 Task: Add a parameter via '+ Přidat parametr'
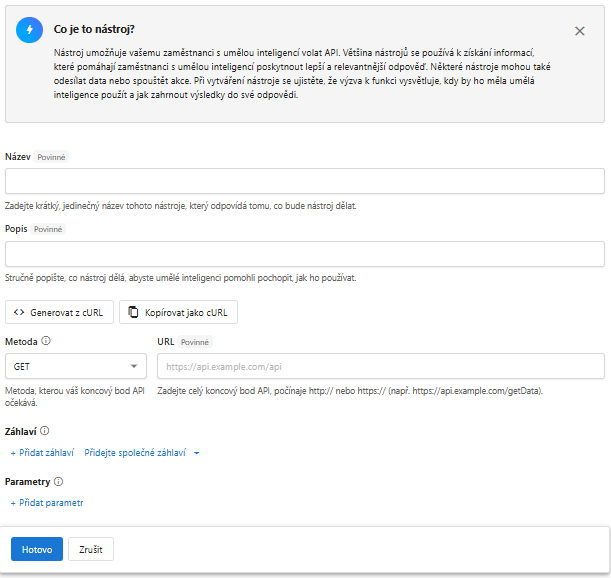point(47,503)
